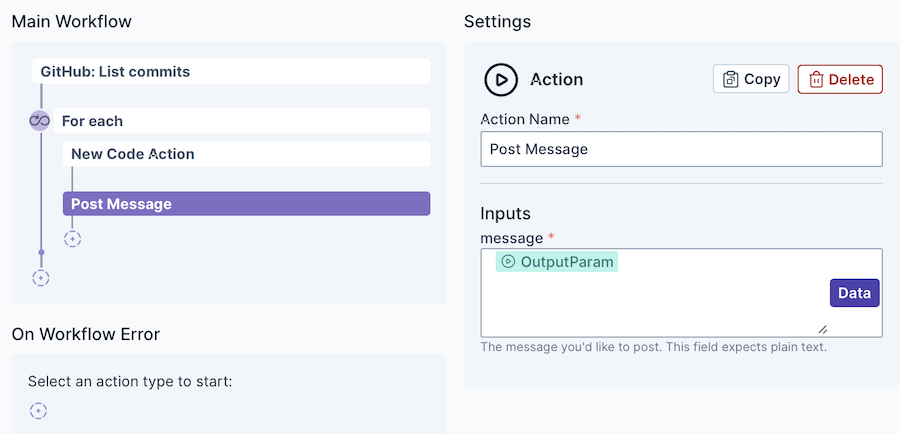Image resolution: width=900 pixels, height=434 pixels.
Task: Click the clipboard icon on the Copy button
Action: click(731, 79)
